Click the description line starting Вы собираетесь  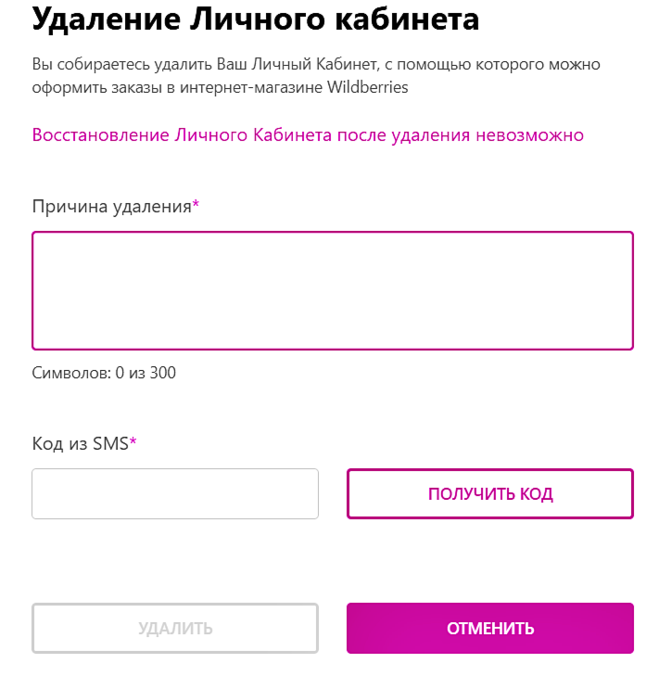click(316, 64)
